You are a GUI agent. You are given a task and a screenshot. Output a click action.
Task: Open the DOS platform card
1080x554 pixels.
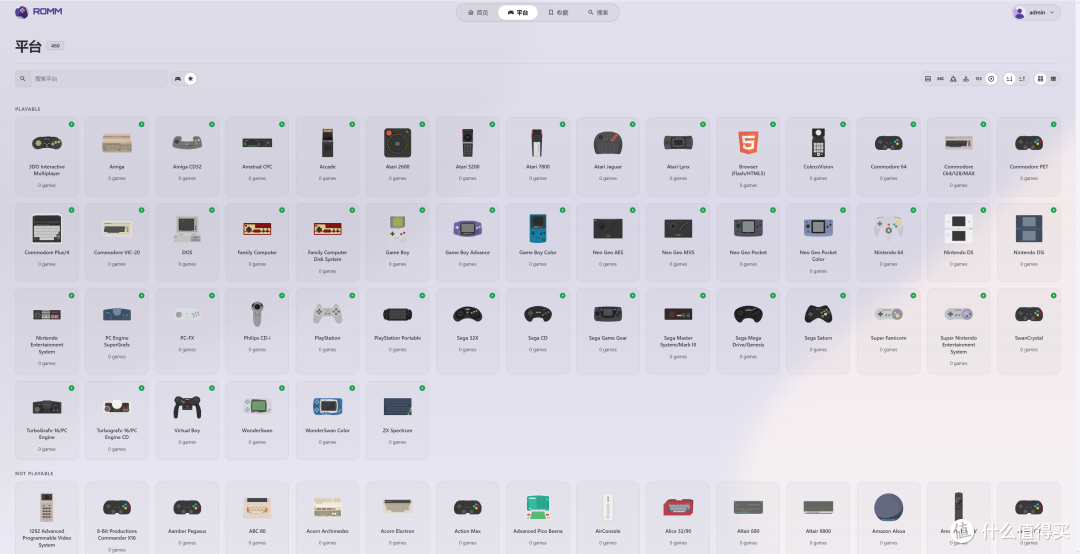coord(187,242)
